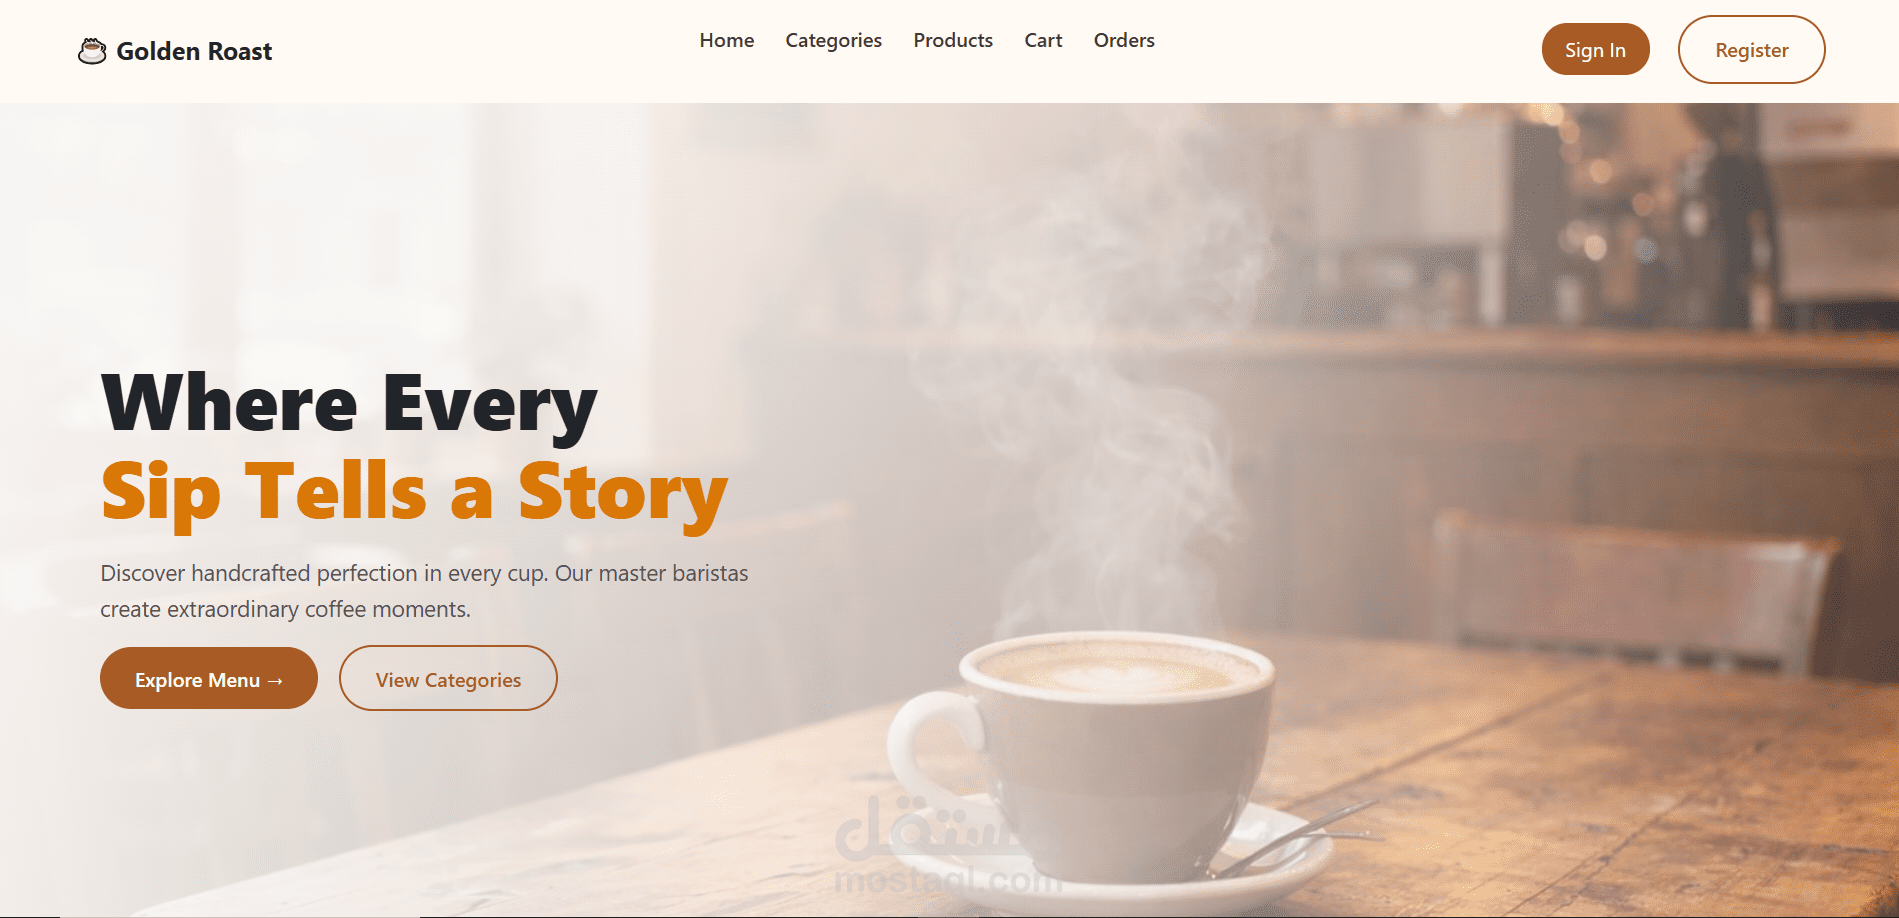1899x918 pixels.
Task: Open the Categories nav link
Action: pyautogui.click(x=833, y=41)
